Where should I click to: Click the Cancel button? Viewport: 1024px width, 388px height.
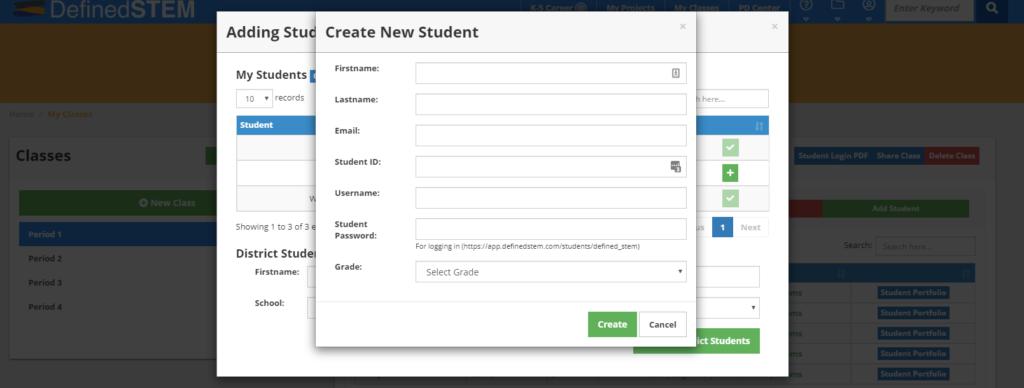tap(662, 324)
